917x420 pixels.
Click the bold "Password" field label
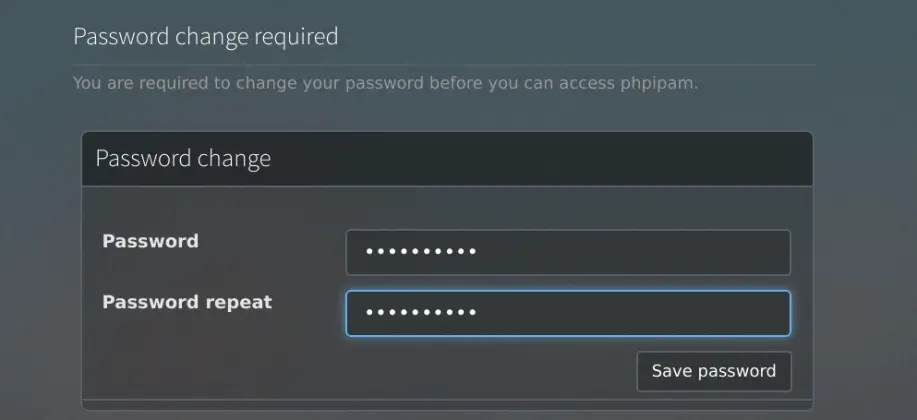click(150, 241)
